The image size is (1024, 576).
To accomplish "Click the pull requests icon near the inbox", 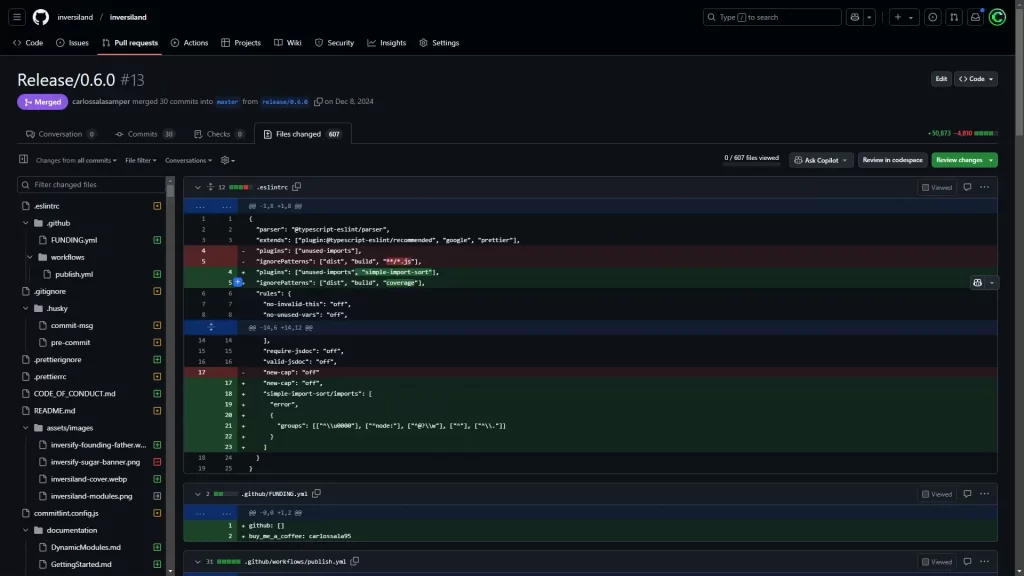I will pyautogui.click(x=953, y=17).
